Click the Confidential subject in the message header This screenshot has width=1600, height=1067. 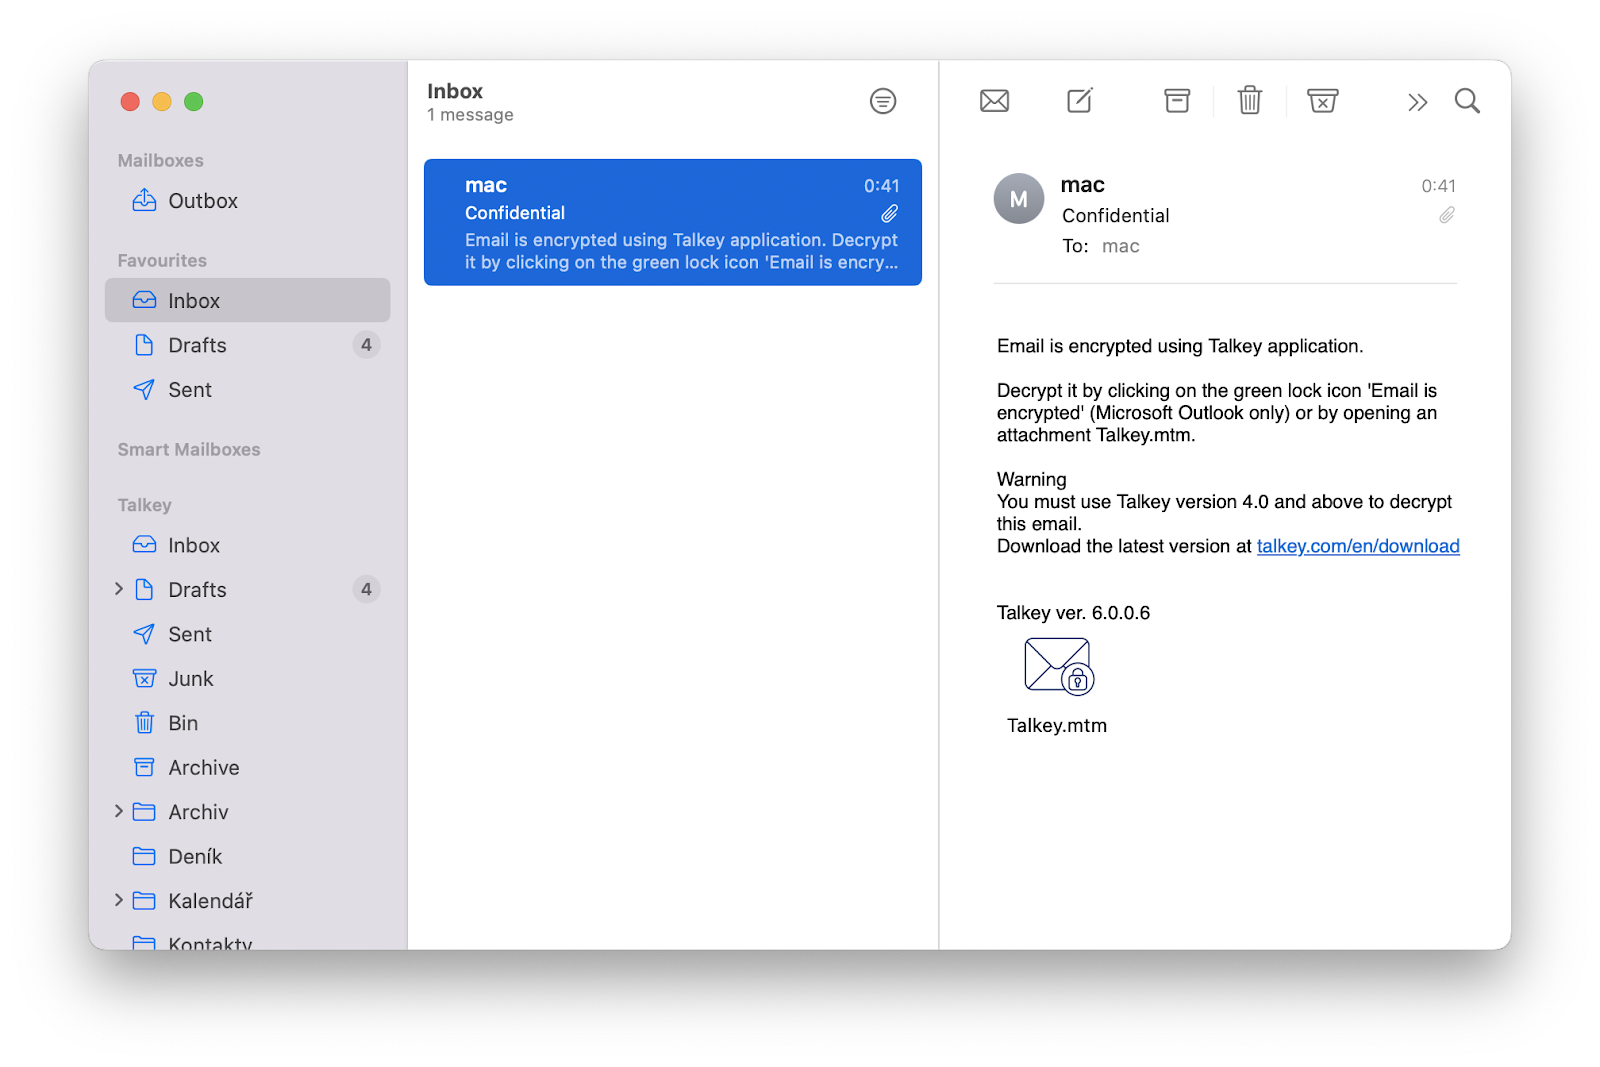click(1115, 216)
